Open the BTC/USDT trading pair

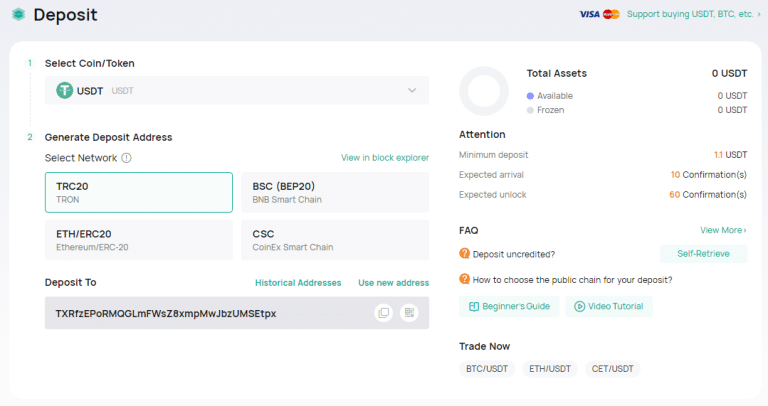[x=487, y=369]
